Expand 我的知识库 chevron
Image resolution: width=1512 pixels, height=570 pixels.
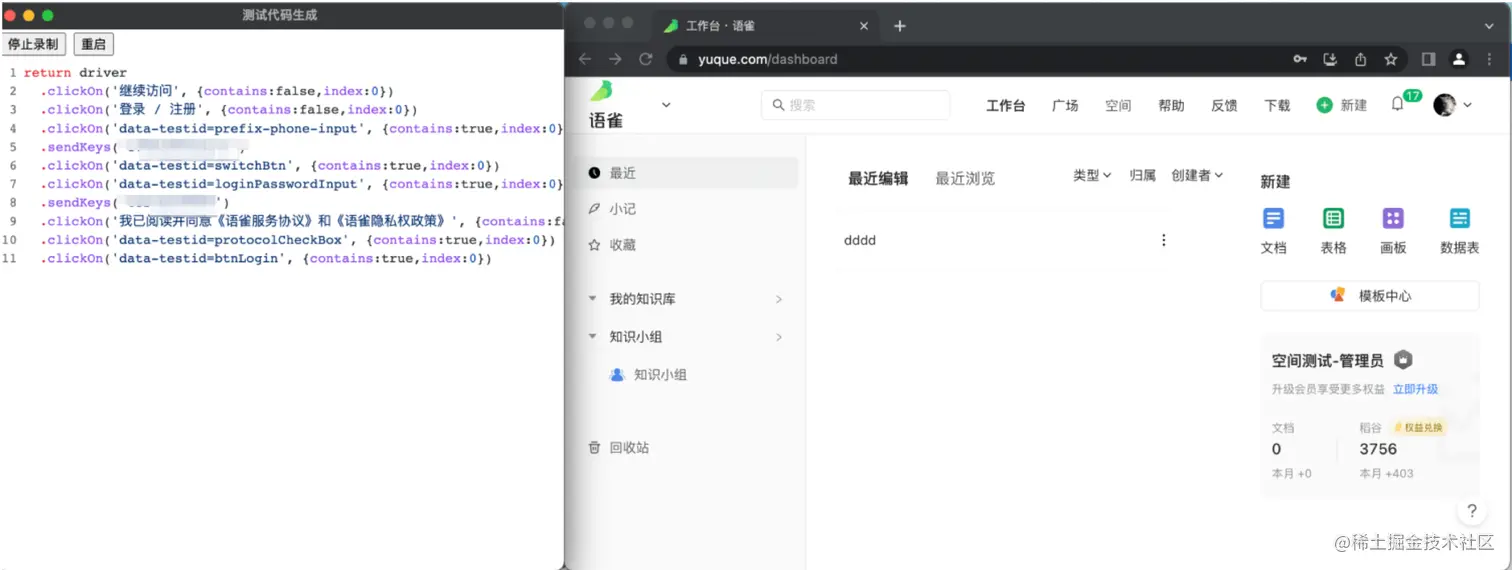(x=779, y=299)
